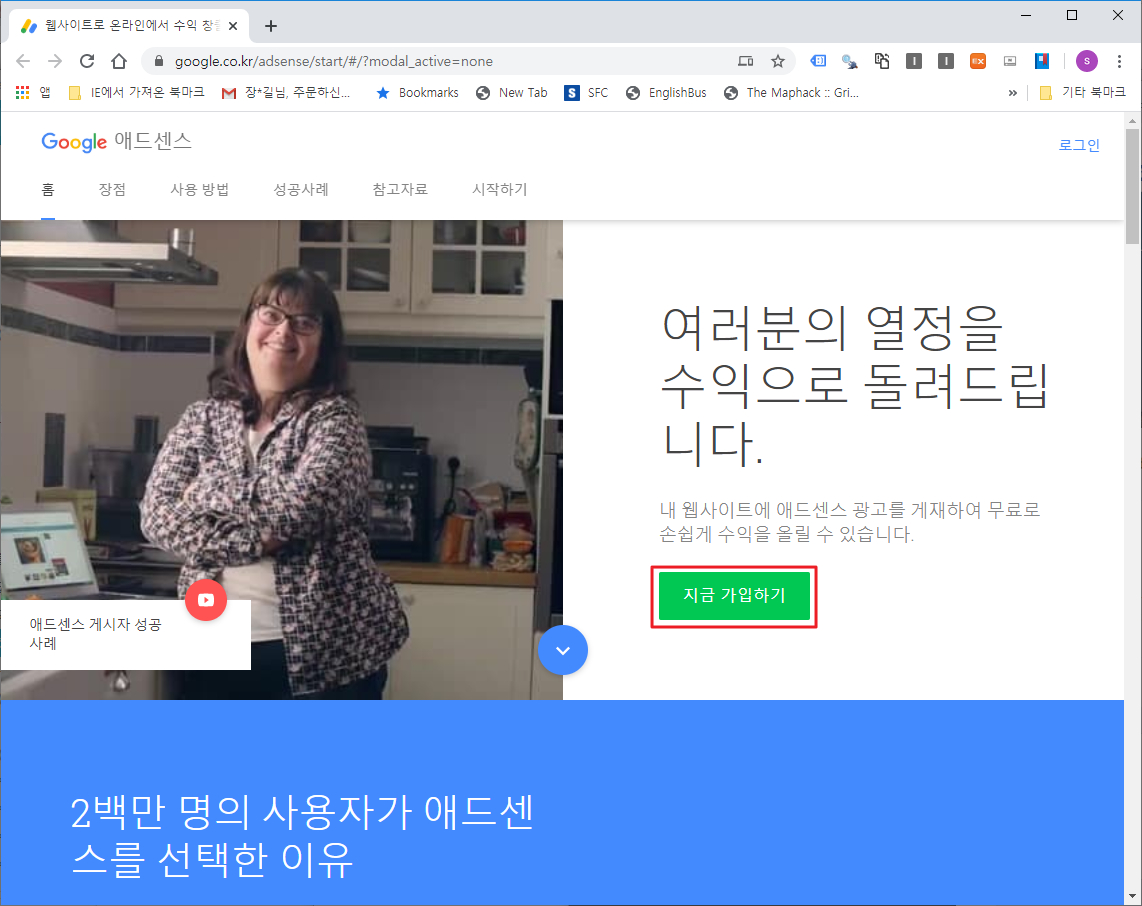Click the browser forward arrow
1142x906 pixels.
(x=55, y=61)
